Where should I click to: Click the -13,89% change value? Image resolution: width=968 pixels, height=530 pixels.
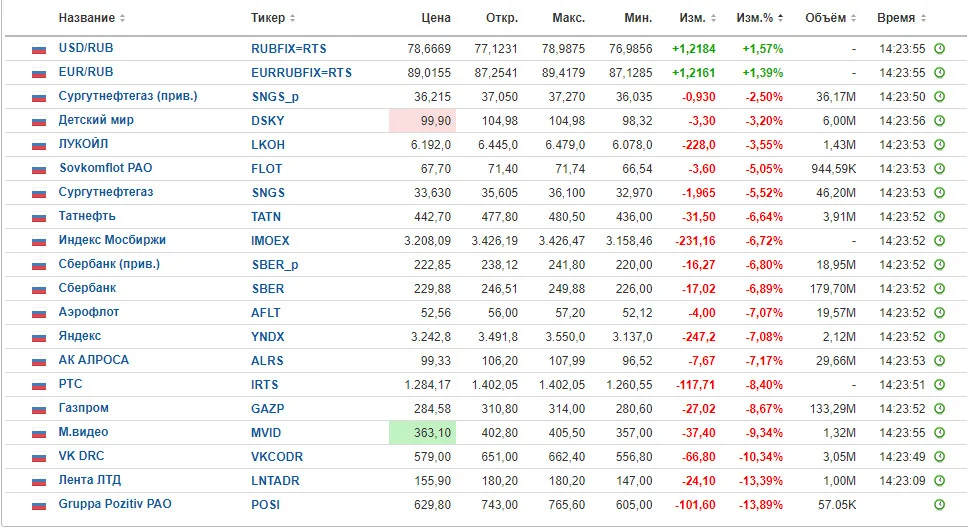tap(761, 505)
